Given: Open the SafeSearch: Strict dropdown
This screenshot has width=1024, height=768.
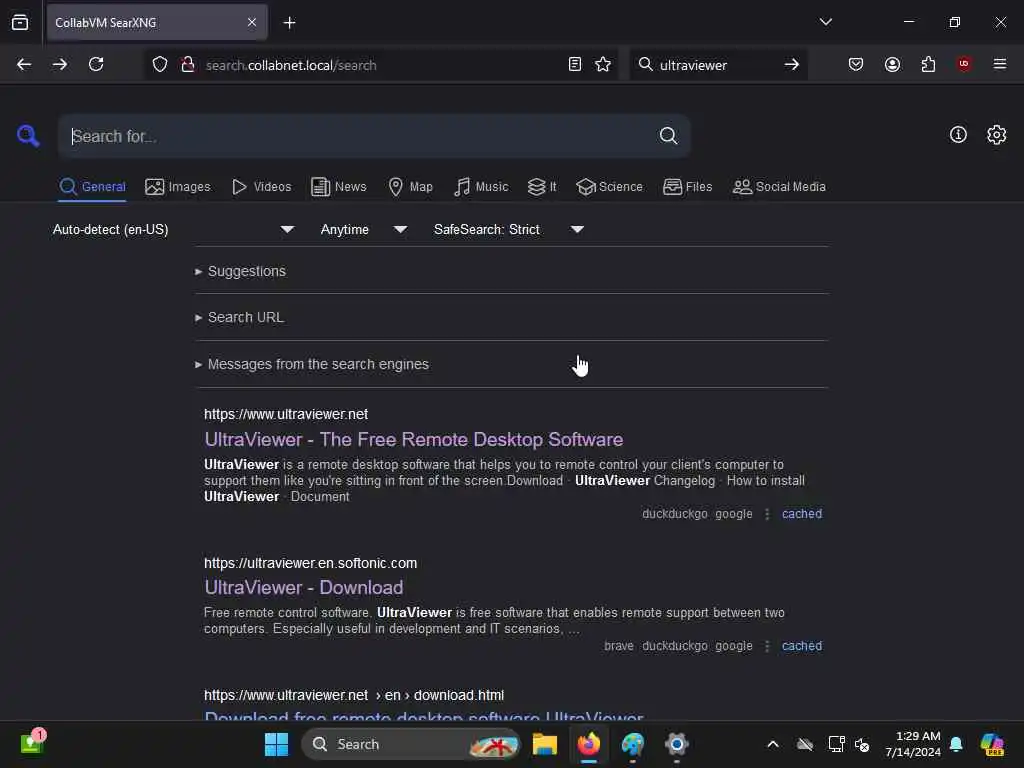Looking at the screenshot, I should click(509, 229).
